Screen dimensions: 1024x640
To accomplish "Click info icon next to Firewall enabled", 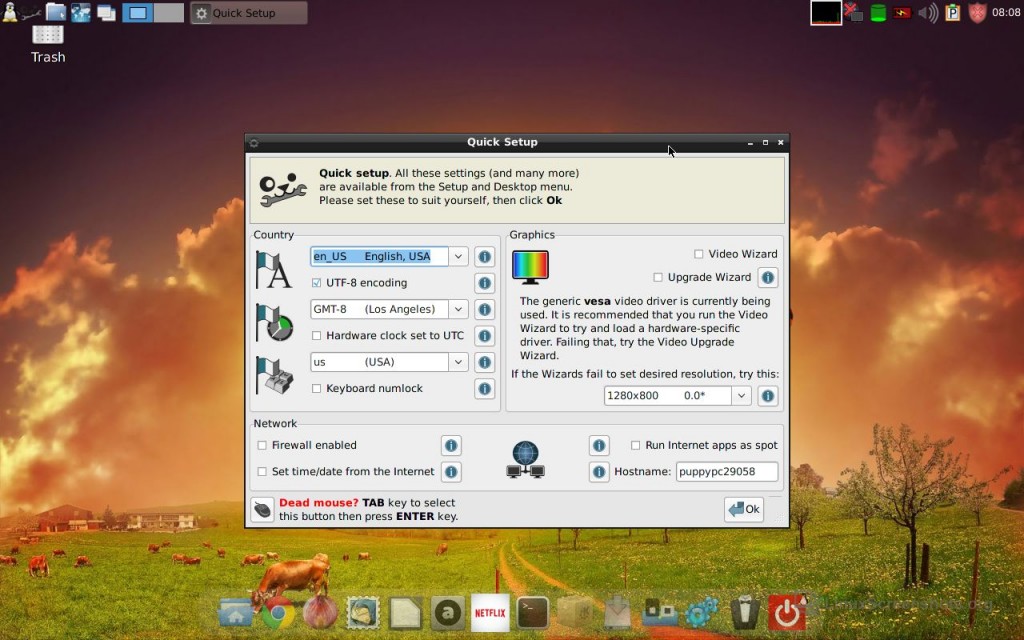I will coord(451,446).
